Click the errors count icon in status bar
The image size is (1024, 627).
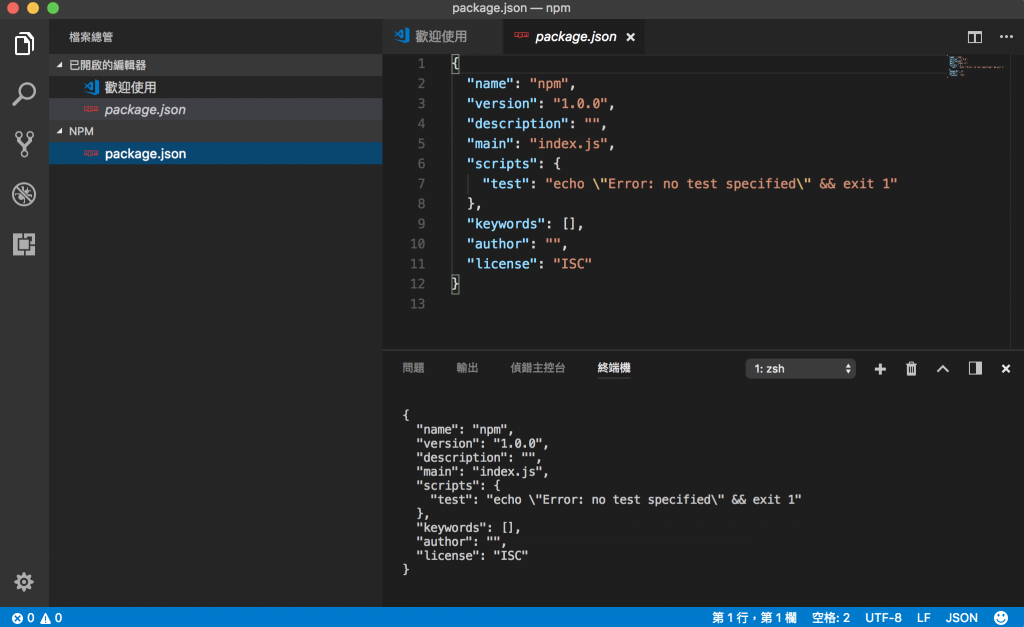point(17,618)
